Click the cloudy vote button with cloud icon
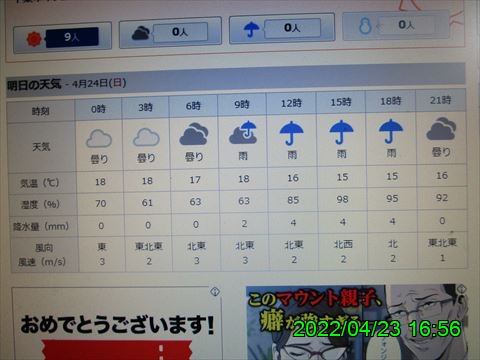The image size is (480, 360). [170, 32]
